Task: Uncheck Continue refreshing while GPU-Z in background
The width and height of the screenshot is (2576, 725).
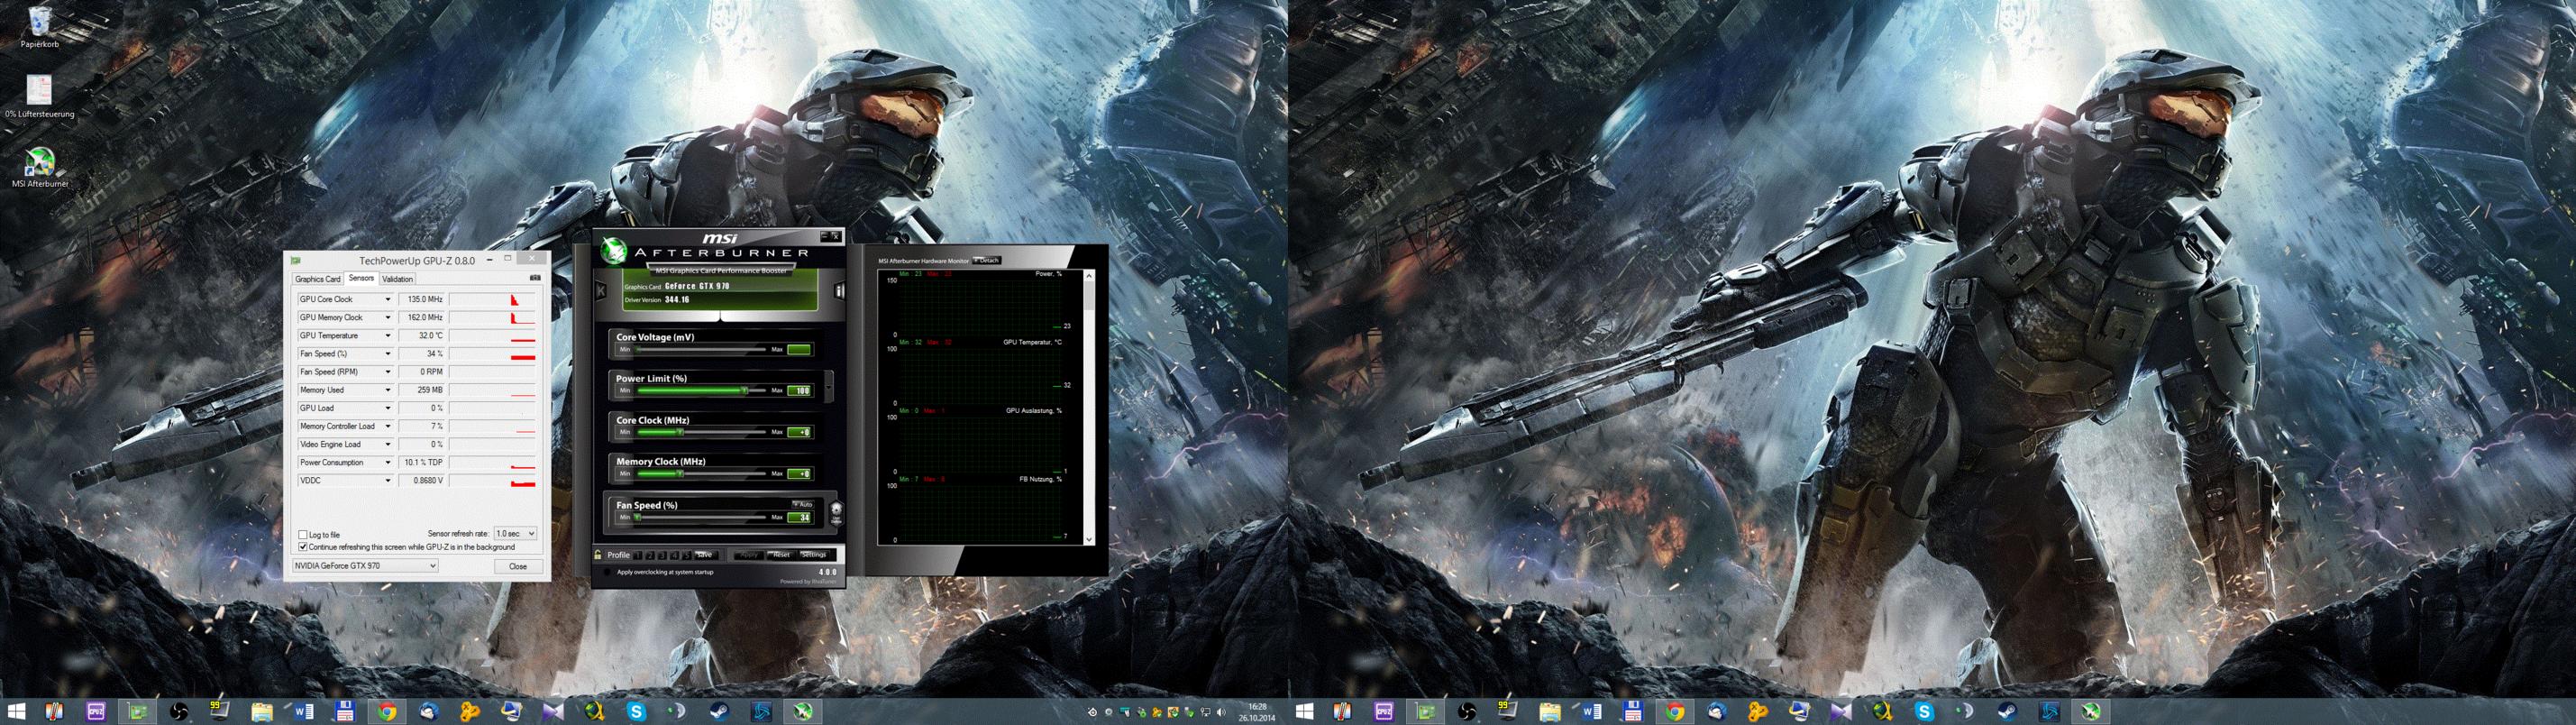Action: tap(303, 547)
